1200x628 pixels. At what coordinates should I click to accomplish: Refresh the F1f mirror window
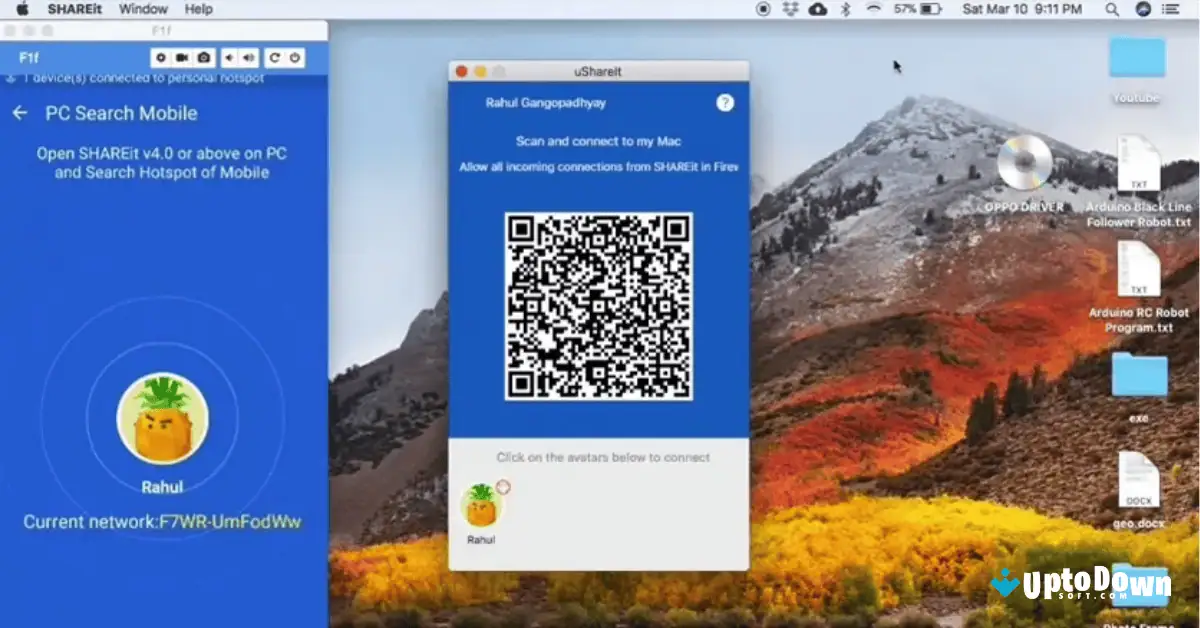(x=275, y=57)
